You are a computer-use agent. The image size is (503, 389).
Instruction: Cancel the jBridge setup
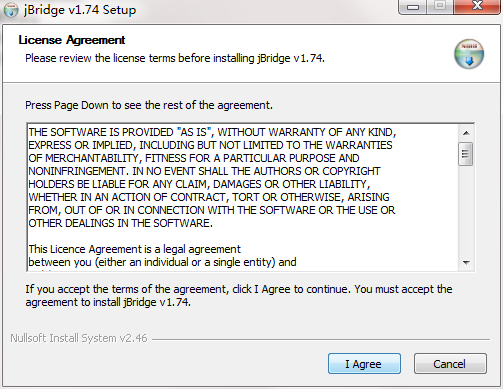[x=450, y=363]
